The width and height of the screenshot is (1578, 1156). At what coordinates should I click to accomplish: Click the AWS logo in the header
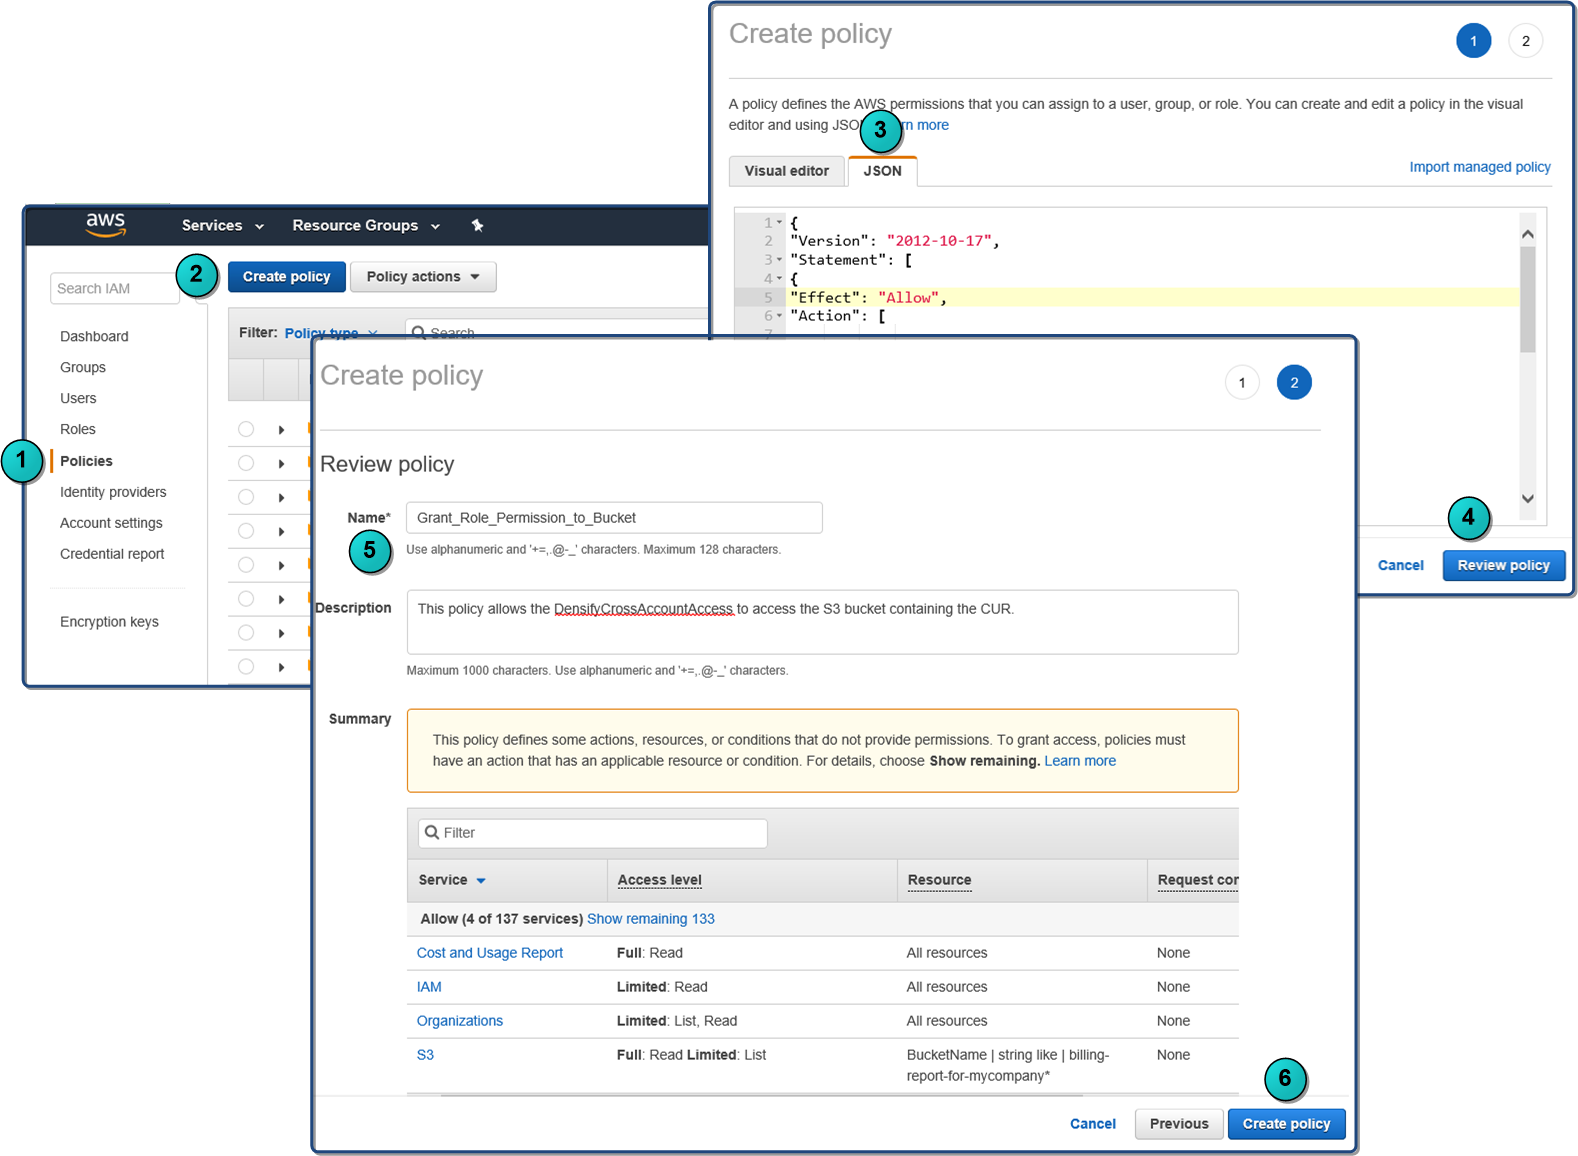(x=105, y=224)
